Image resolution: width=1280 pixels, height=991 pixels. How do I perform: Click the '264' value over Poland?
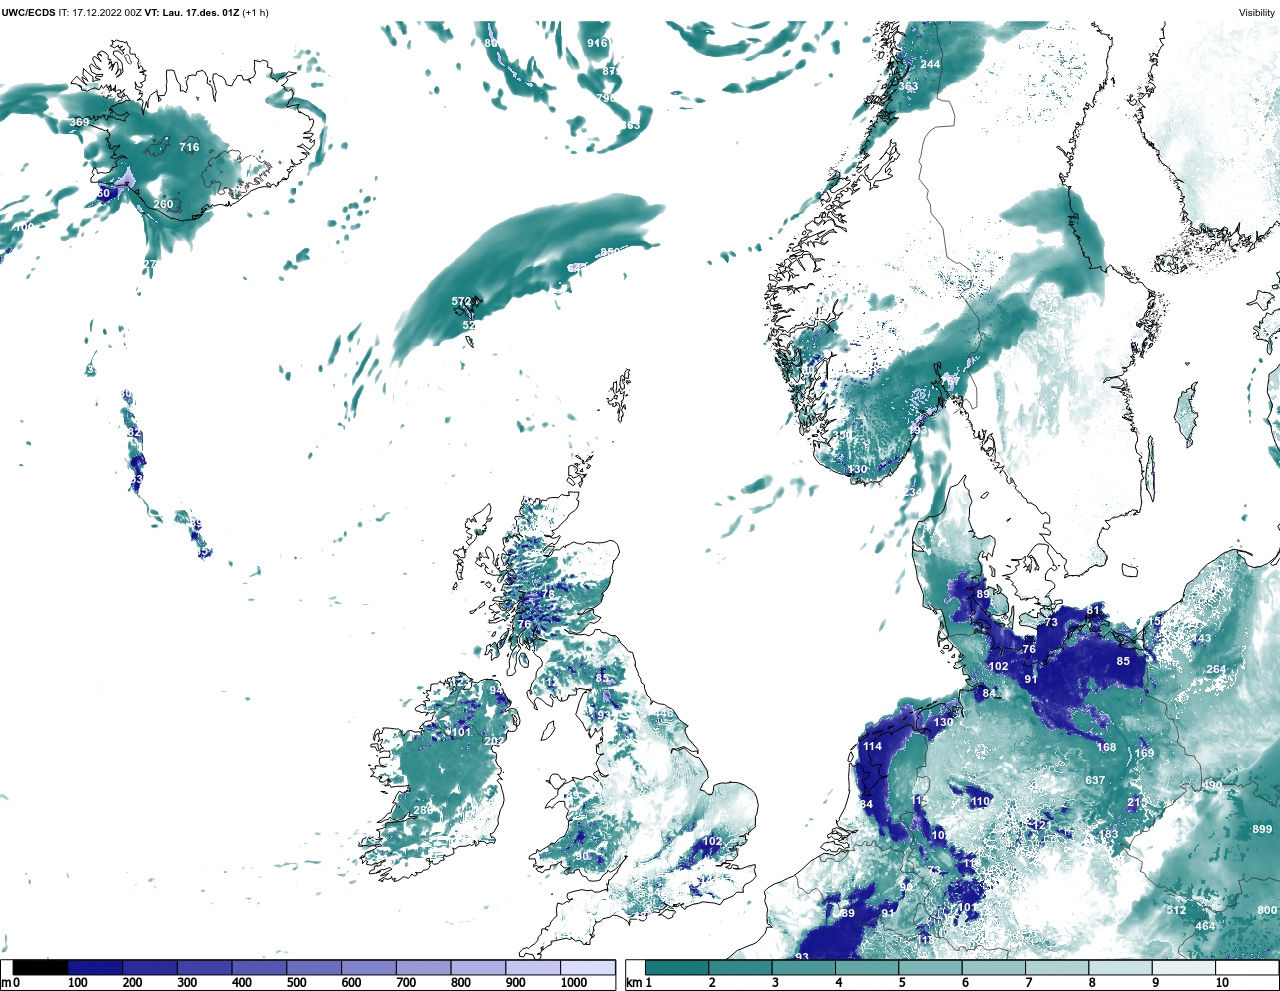point(1216,669)
